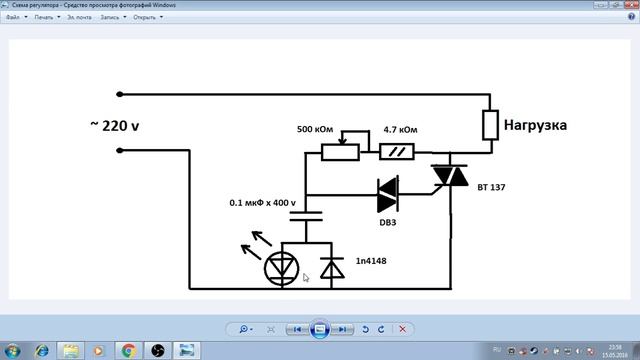Open the Steam tray icon
The height and width of the screenshot is (360, 640).
(x=534, y=351)
